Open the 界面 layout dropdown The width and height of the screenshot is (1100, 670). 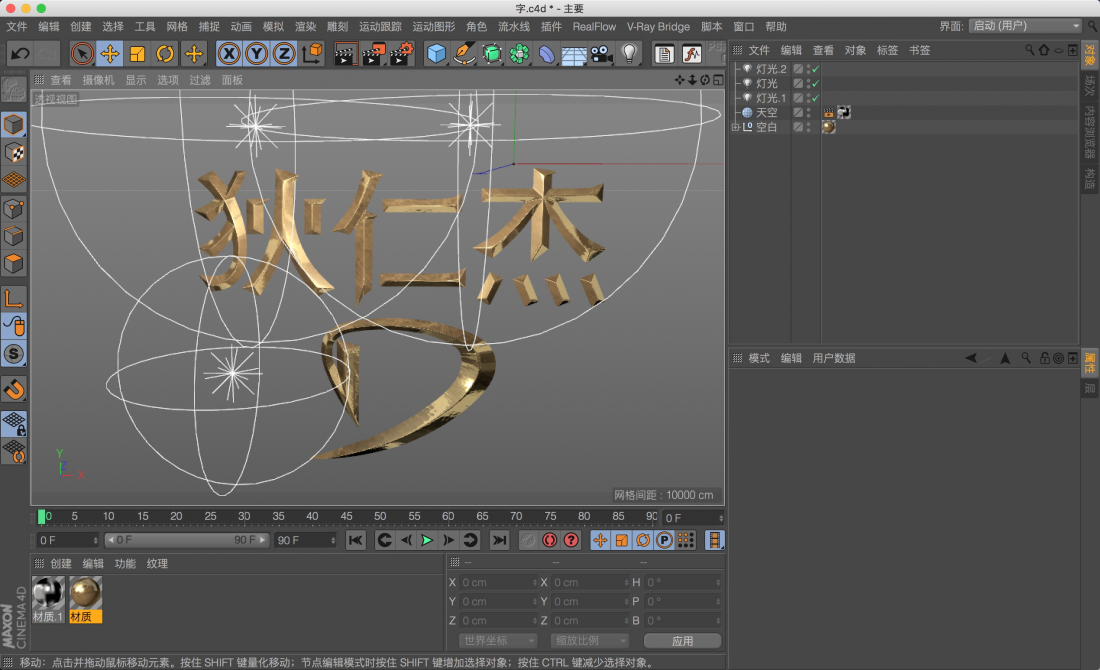[x=1025, y=26]
